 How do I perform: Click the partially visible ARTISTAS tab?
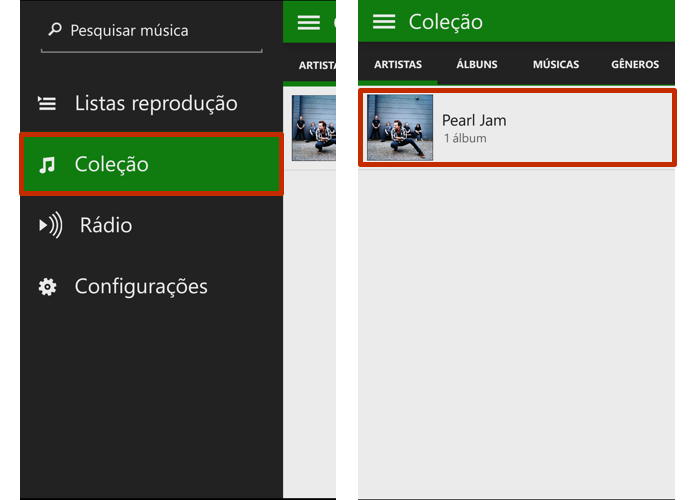tap(317, 66)
